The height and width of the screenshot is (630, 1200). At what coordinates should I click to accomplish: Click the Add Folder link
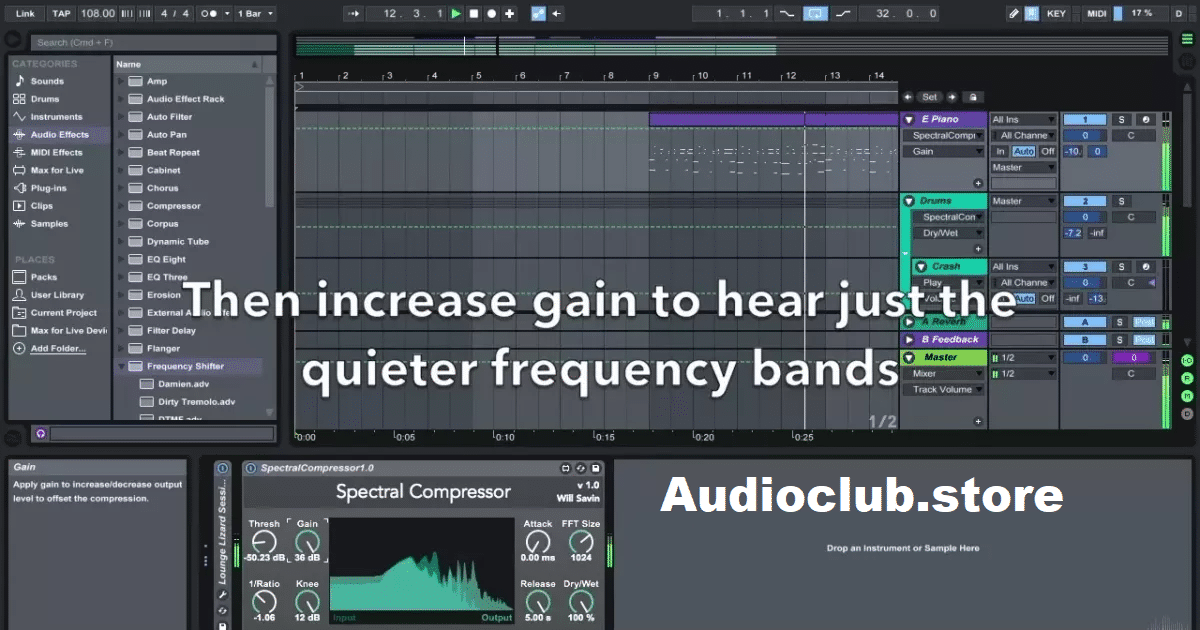click(x=58, y=348)
